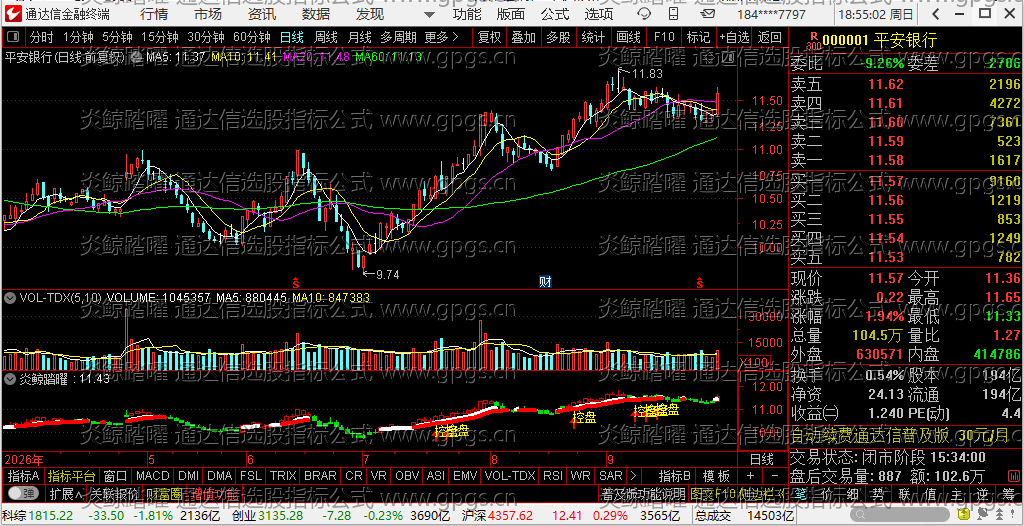Open the 数据 menu

(x=316, y=14)
